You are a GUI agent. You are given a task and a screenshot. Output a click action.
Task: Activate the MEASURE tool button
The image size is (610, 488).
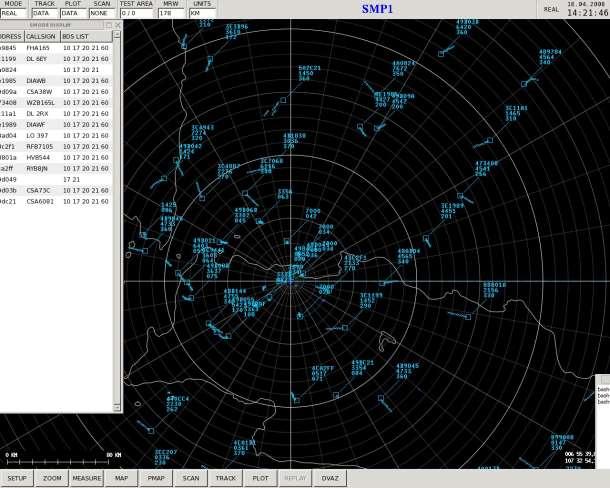(x=86, y=478)
